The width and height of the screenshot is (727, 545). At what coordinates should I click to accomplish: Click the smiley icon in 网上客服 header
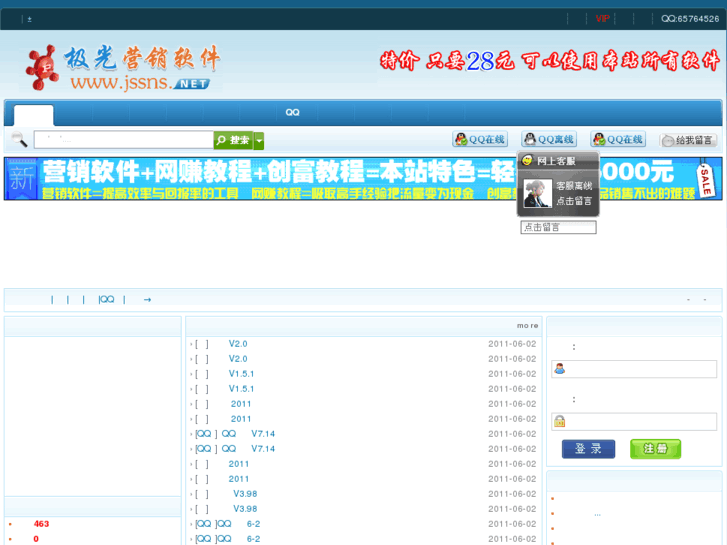point(527,160)
